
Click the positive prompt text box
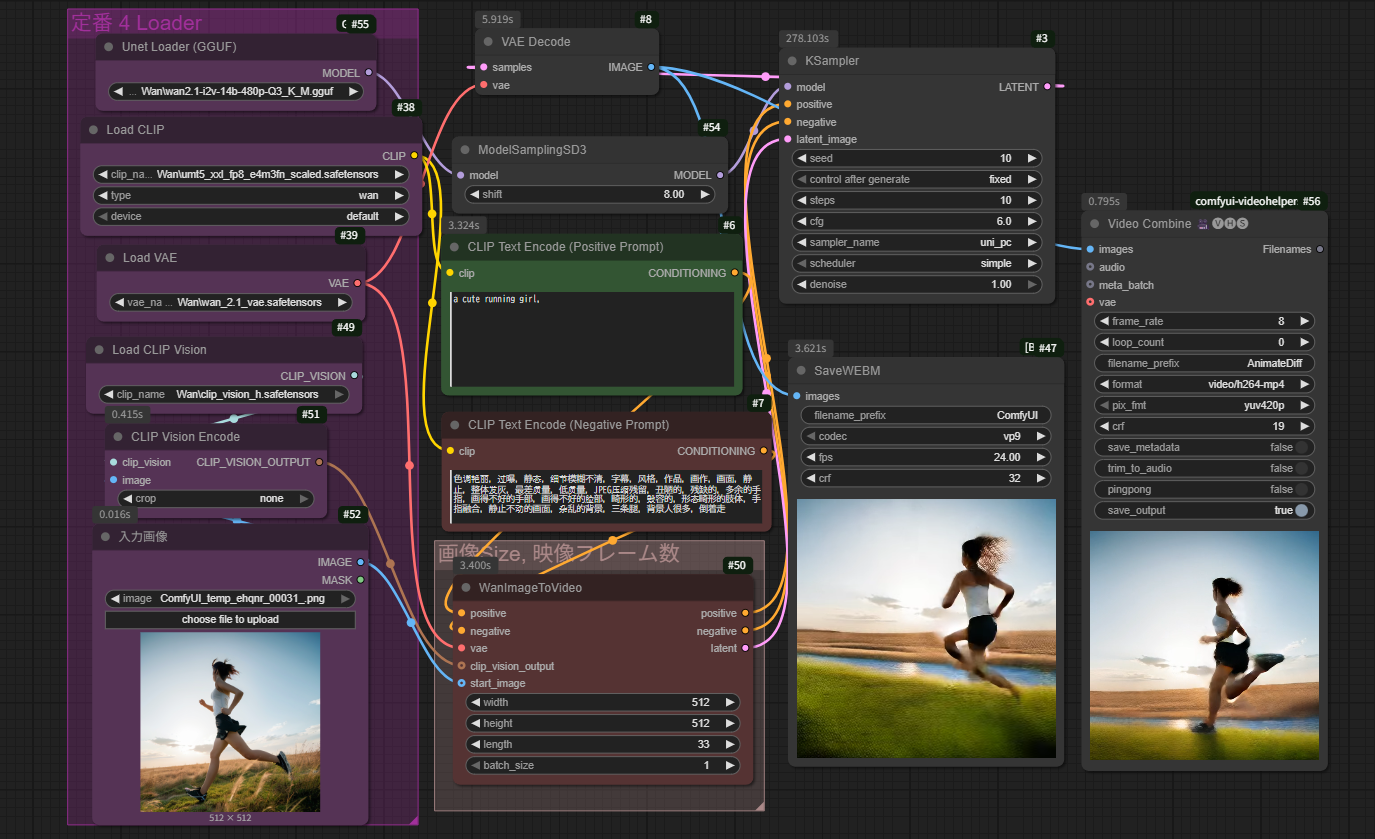point(592,340)
